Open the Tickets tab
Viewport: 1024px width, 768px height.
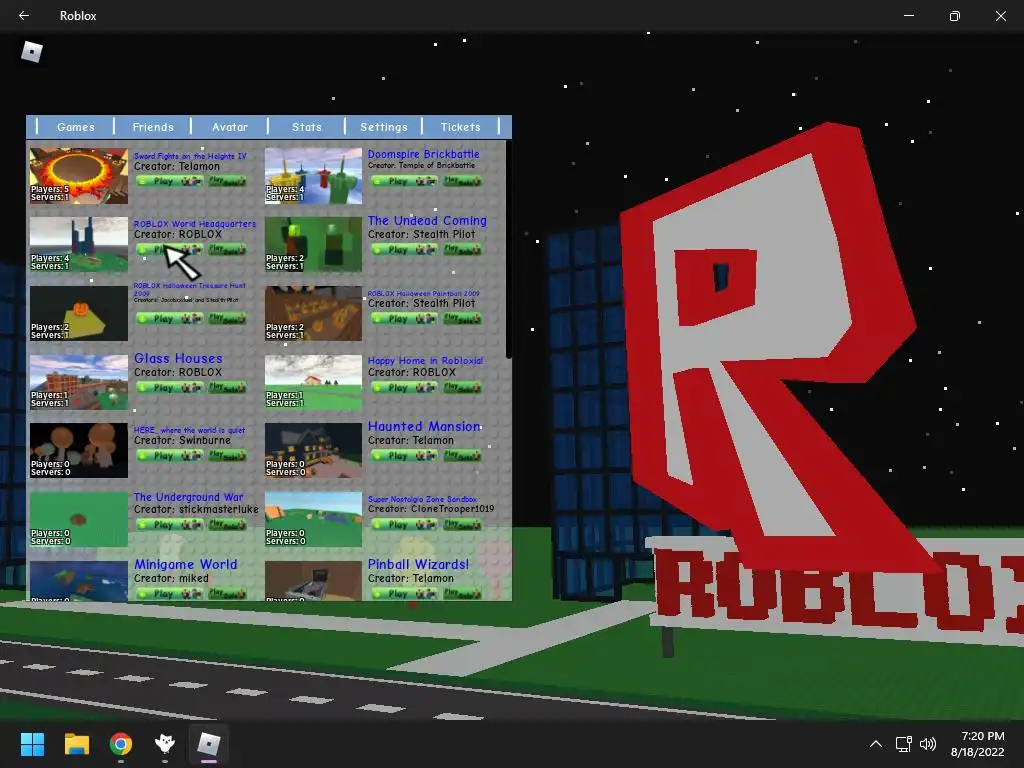(460, 127)
